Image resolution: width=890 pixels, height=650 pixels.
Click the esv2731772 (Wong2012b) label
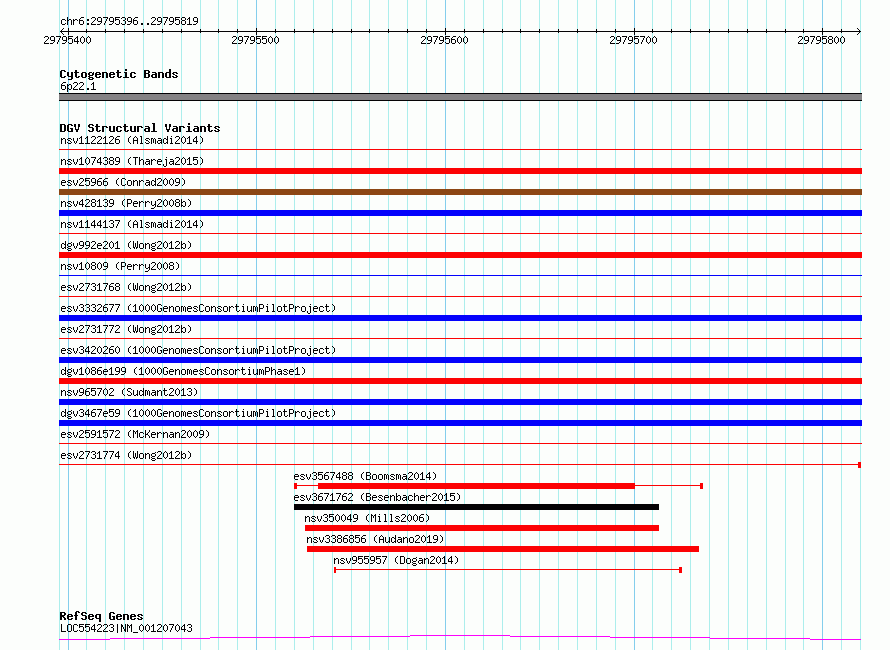tap(126, 329)
